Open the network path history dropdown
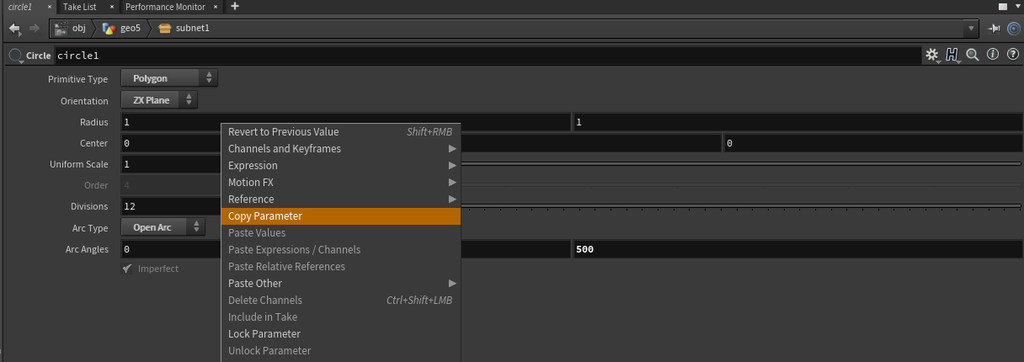The width and height of the screenshot is (1024, 362). point(971,29)
